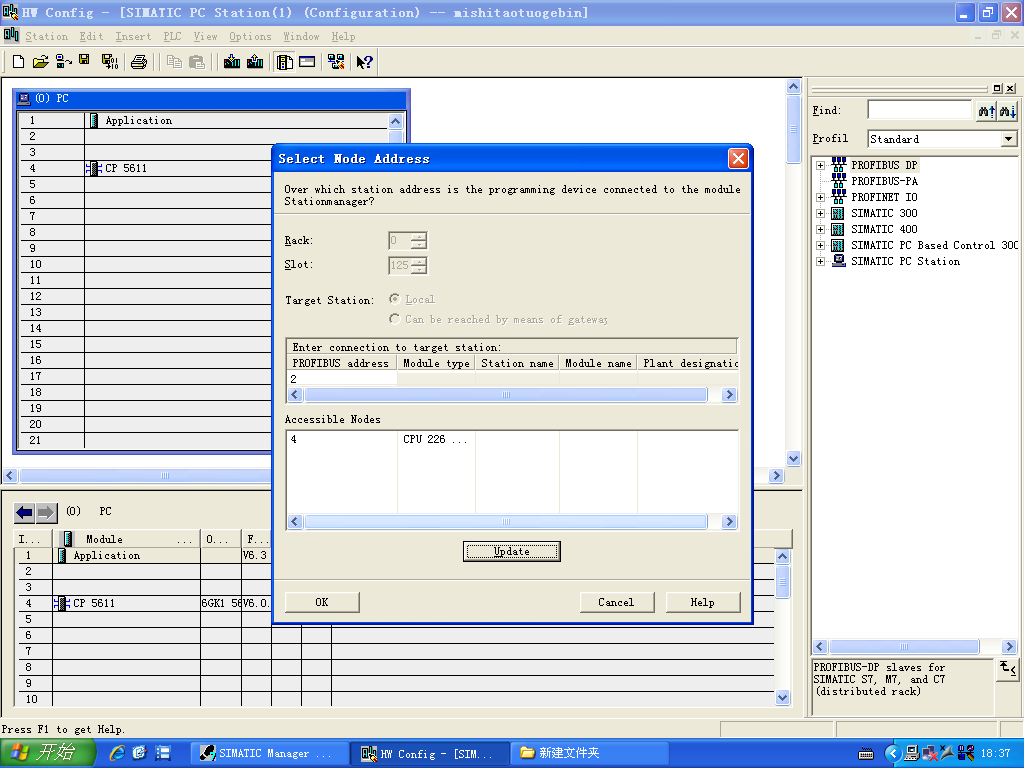
Task: Switch to SIMATIC Manager taskbar window
Action: click(x=268, y=754)
